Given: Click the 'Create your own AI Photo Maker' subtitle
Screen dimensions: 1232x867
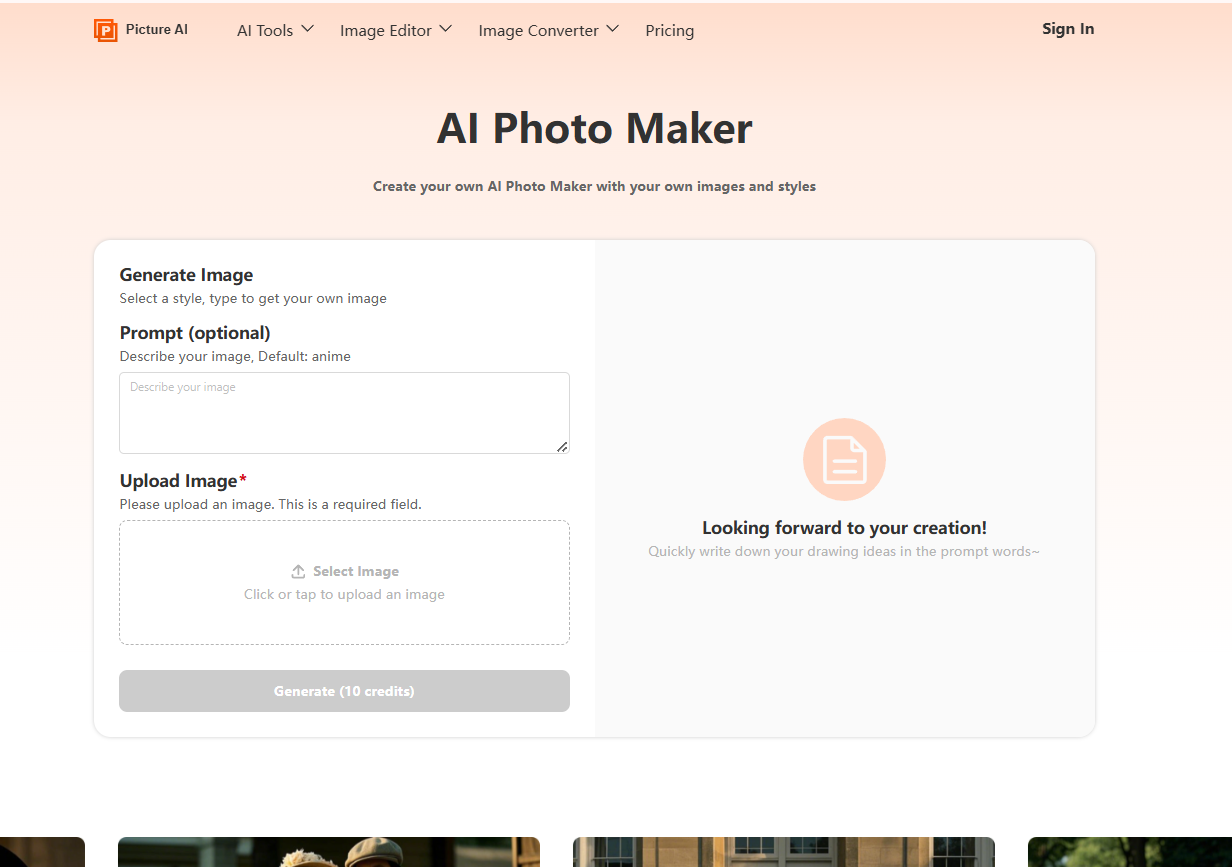Looking at the screenshot, I should [594, 186].
